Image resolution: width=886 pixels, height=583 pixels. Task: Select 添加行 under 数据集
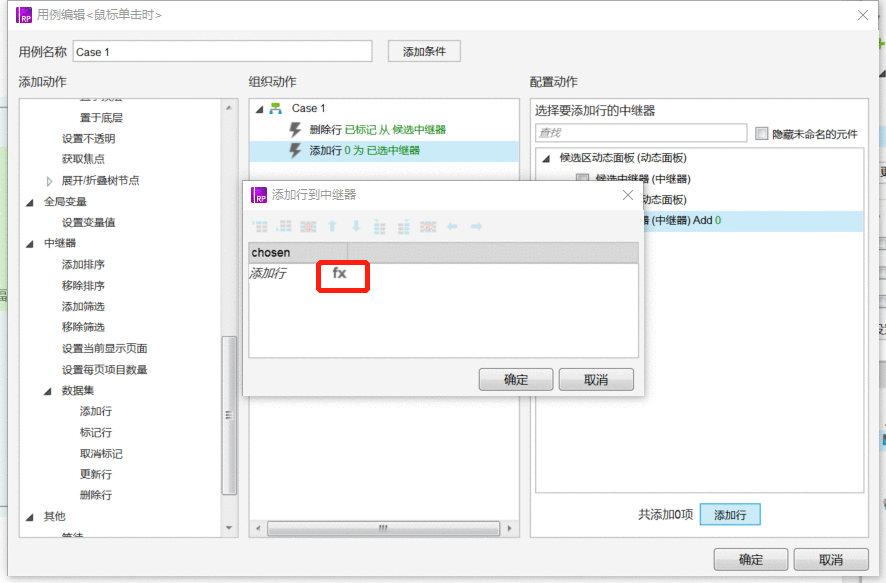pos(95,411)
